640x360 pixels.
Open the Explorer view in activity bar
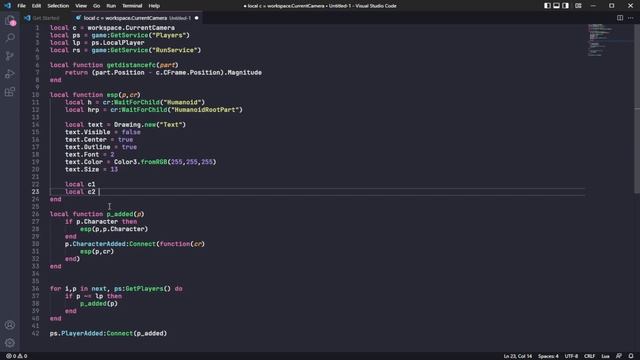pyautogui.click(x=10, y=20)
